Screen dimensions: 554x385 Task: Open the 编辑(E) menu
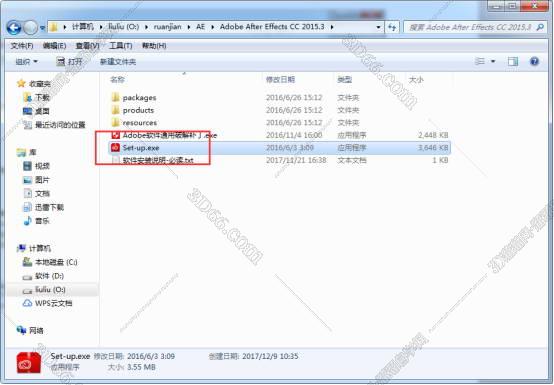54,46
